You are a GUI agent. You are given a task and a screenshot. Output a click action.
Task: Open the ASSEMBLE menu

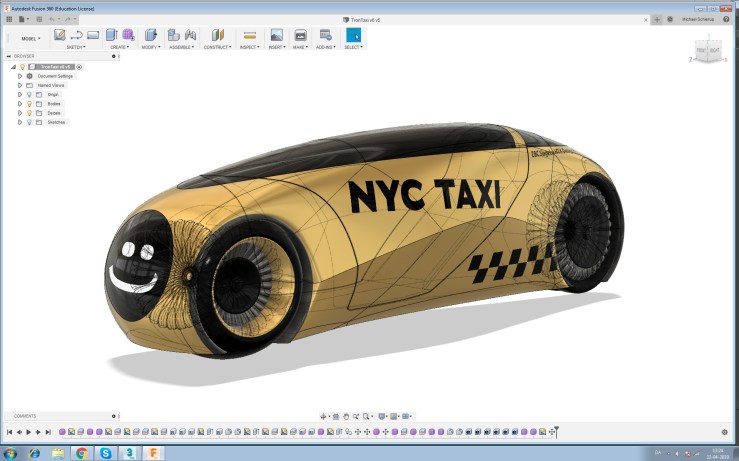point(181,47)
